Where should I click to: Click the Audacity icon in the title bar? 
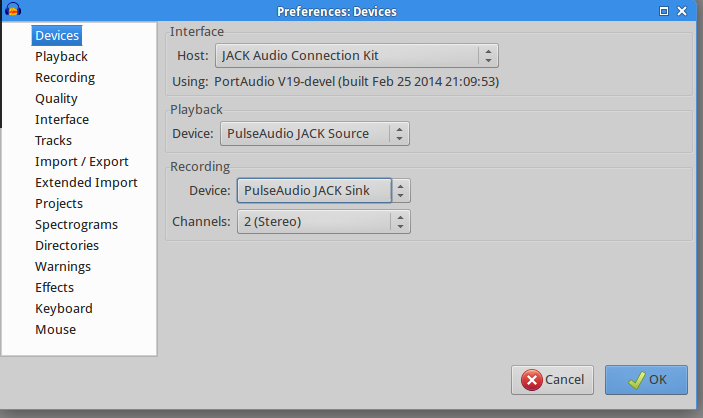pos(13,11)
